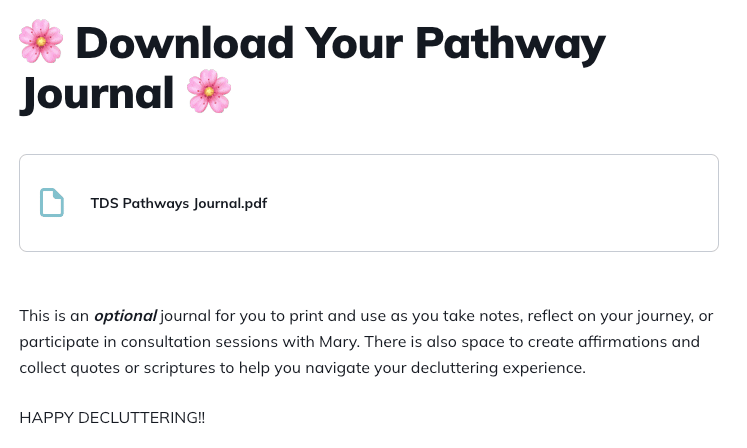747x448 pixels.
Task: Click the bold italic word optional
Action: coord(125,316)
